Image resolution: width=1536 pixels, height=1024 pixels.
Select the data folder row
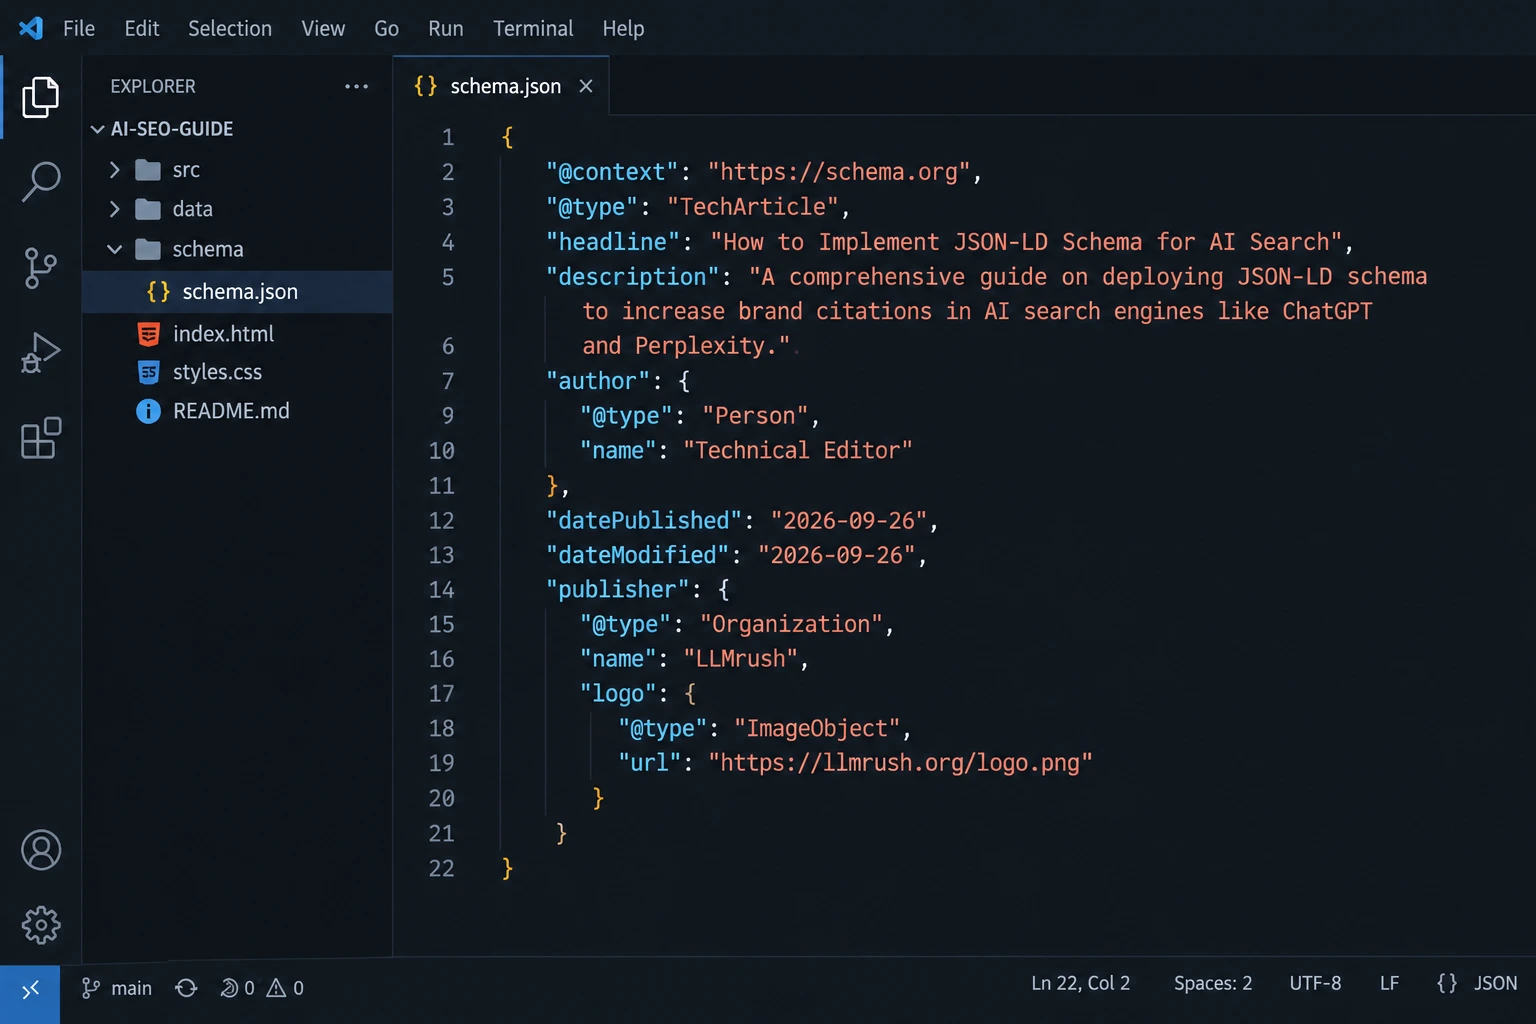click(x=237, y=209)
